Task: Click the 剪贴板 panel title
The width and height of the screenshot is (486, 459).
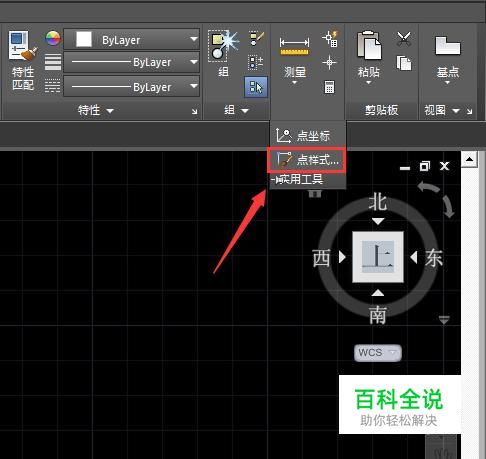Action: pyautogui.click(x=381, y=110)
